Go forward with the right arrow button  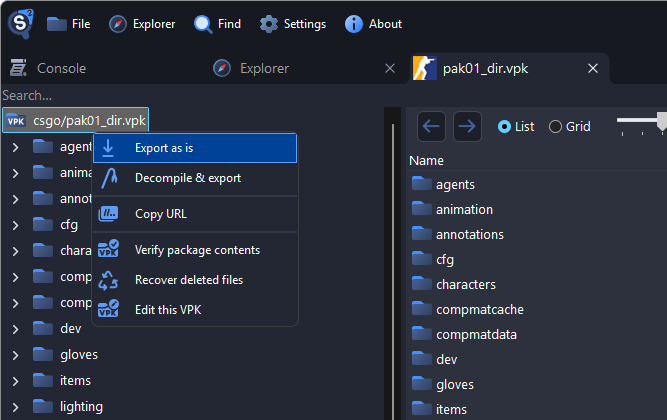(x=467, y=126)
